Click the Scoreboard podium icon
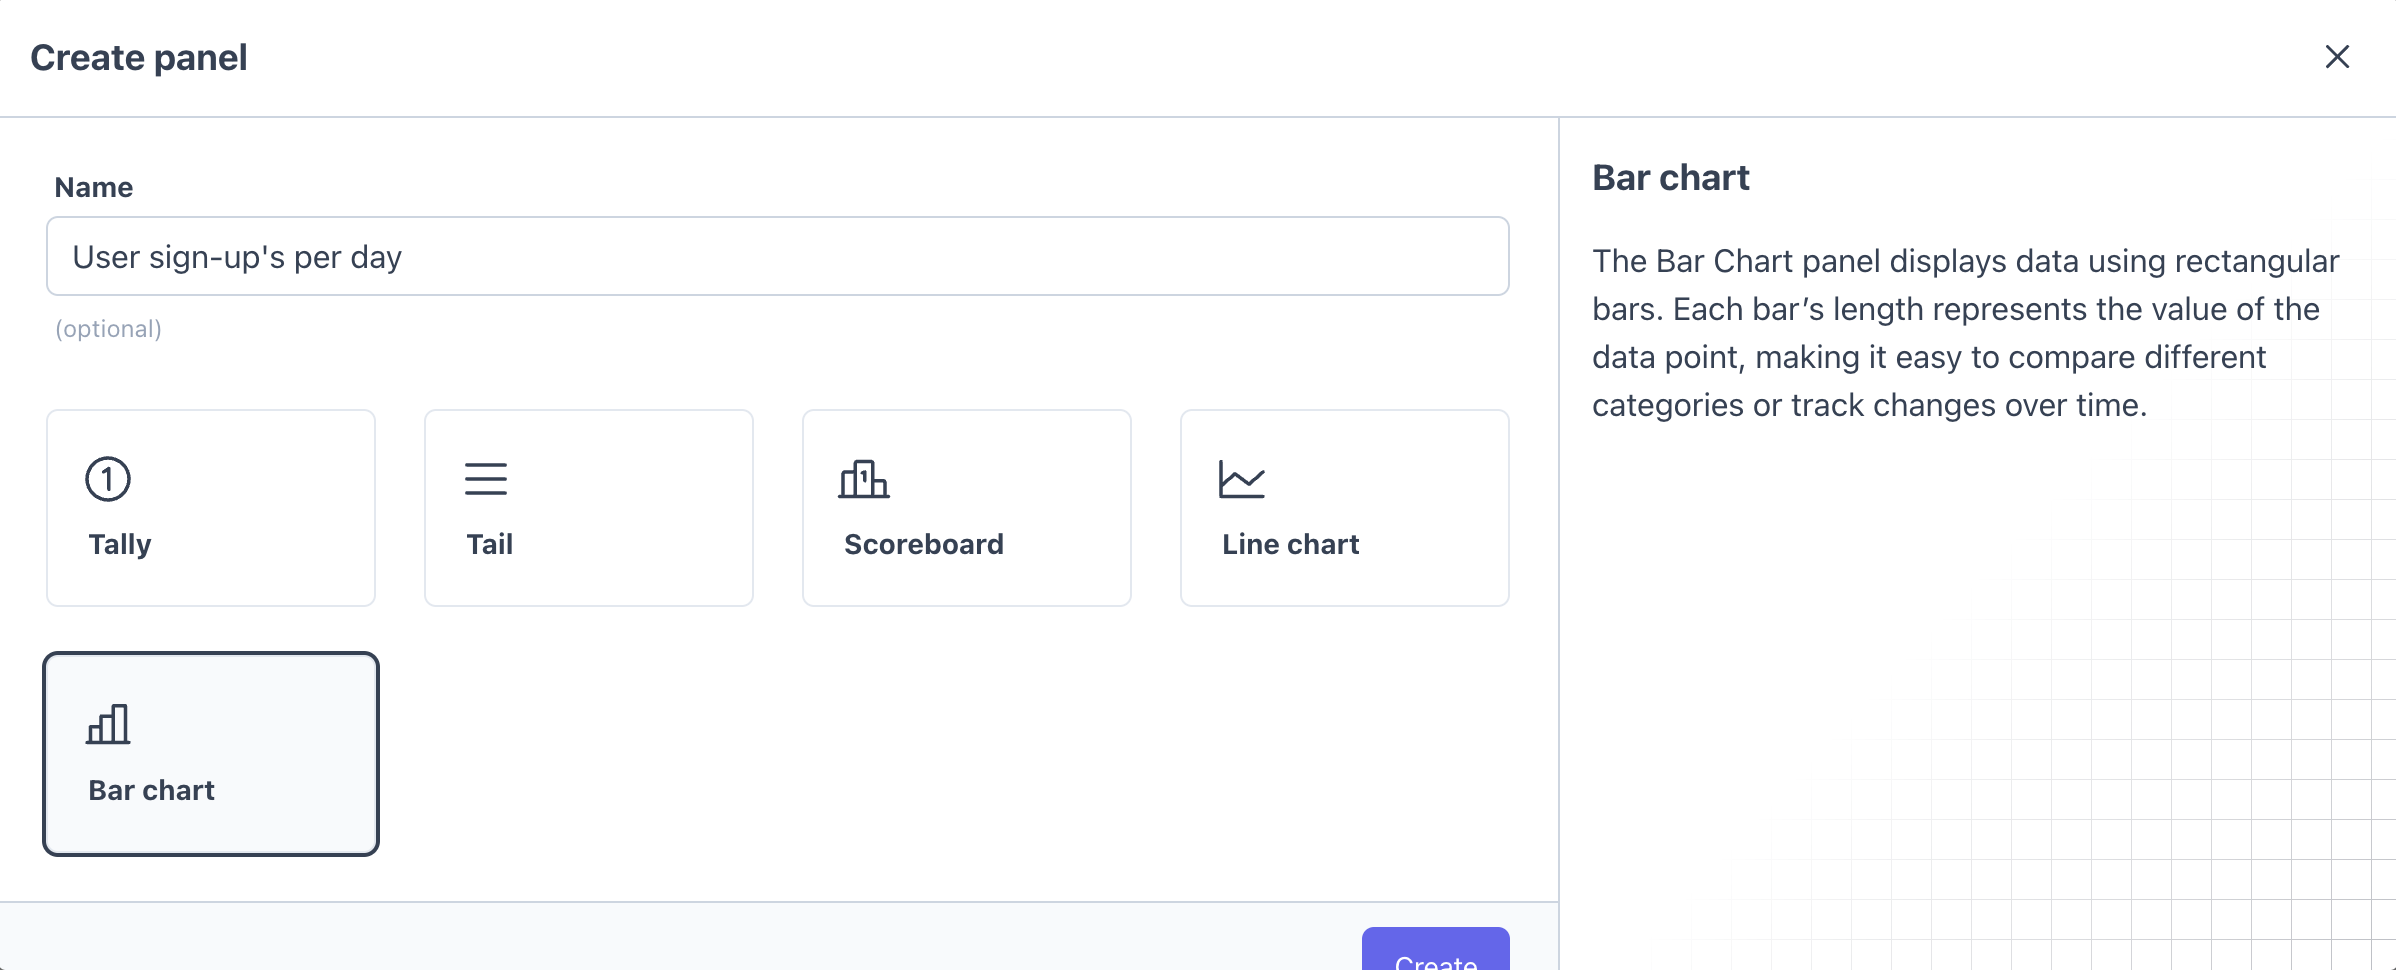Screen dimensions: 2396x970 coord(864,479)
